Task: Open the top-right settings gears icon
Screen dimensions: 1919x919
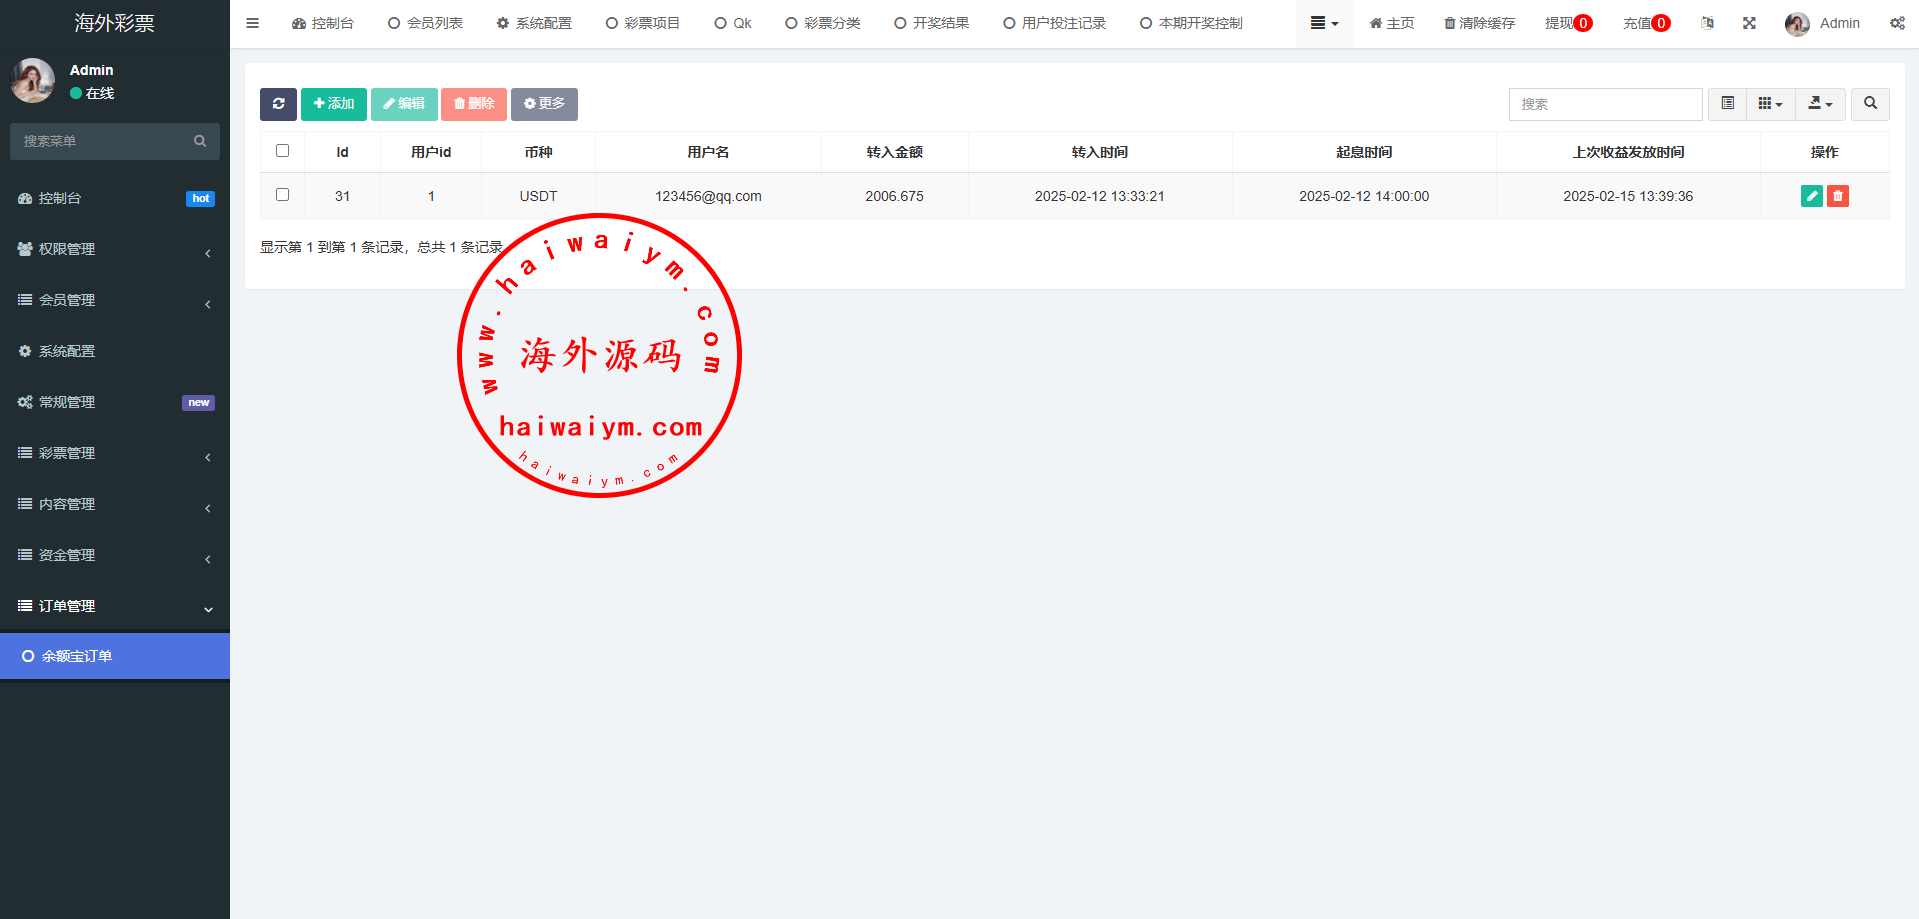Action: (x=1896, y=23)
